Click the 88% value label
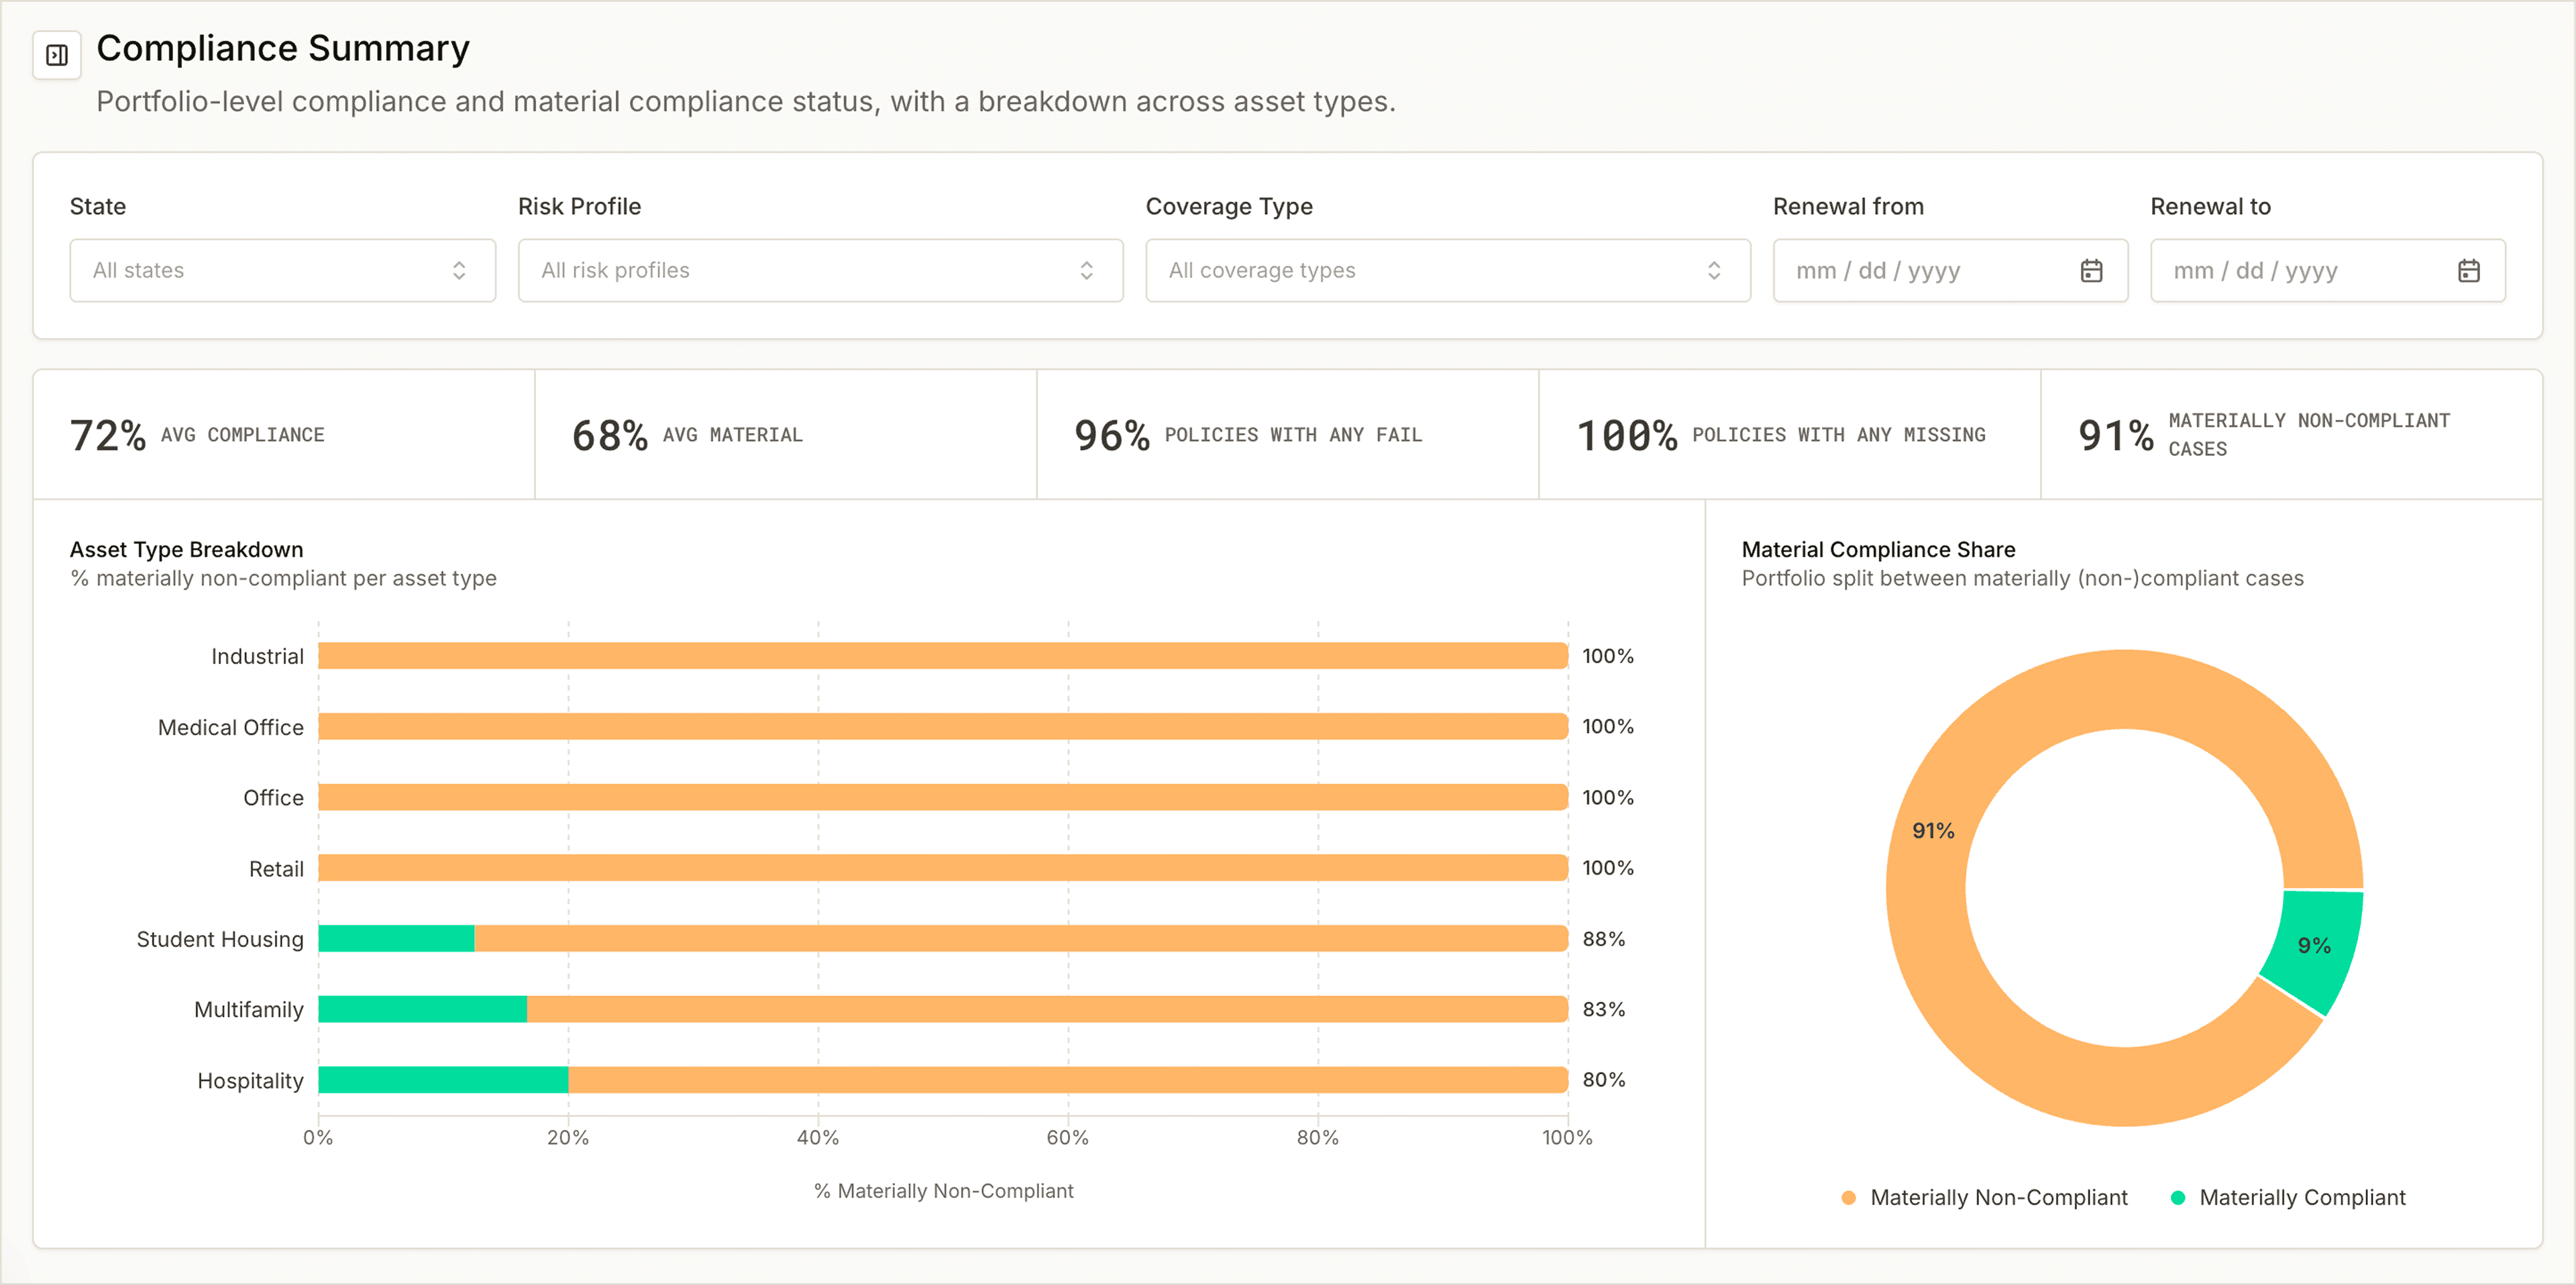The width and height of the screenshot is (2576, 1285). [1604, 939]
